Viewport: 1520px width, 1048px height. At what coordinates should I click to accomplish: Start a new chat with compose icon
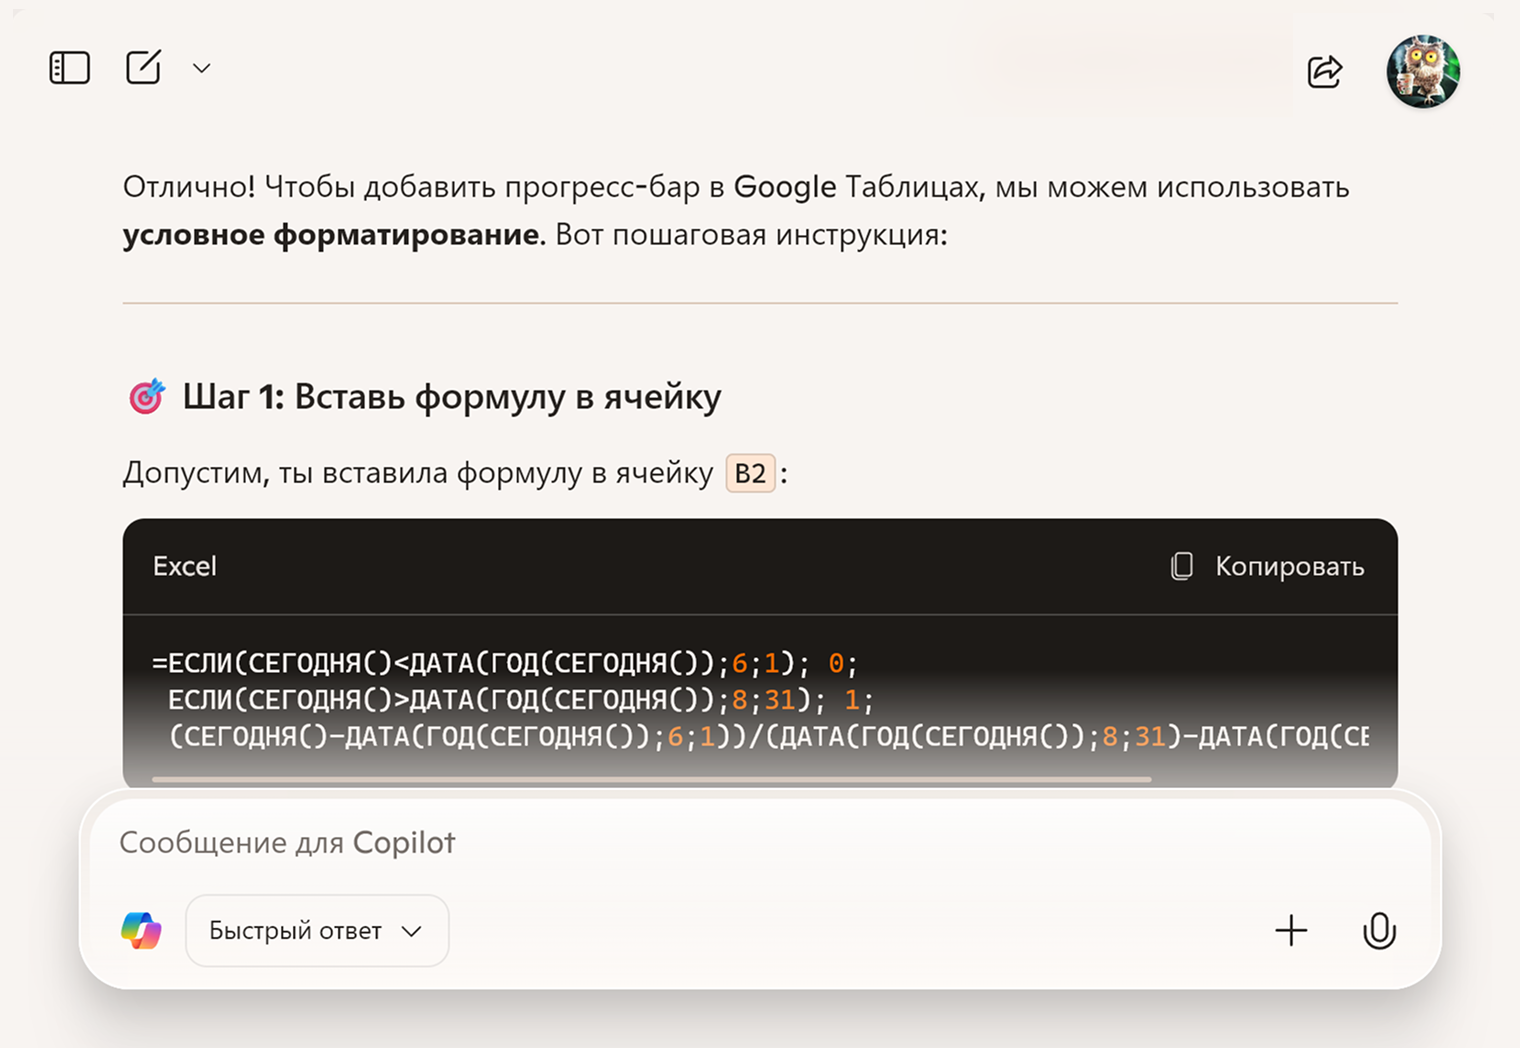tap(143, 67)
